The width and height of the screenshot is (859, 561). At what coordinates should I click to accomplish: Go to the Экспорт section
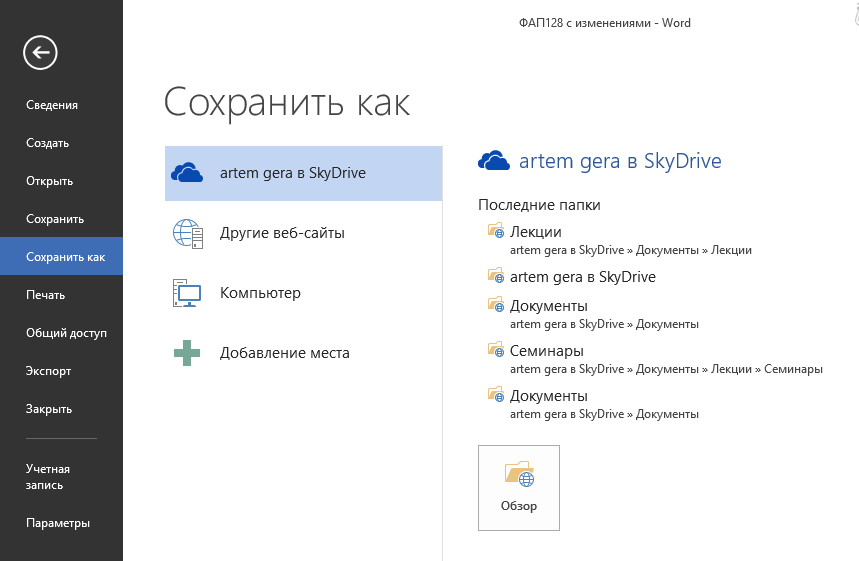tap(48, 371)
